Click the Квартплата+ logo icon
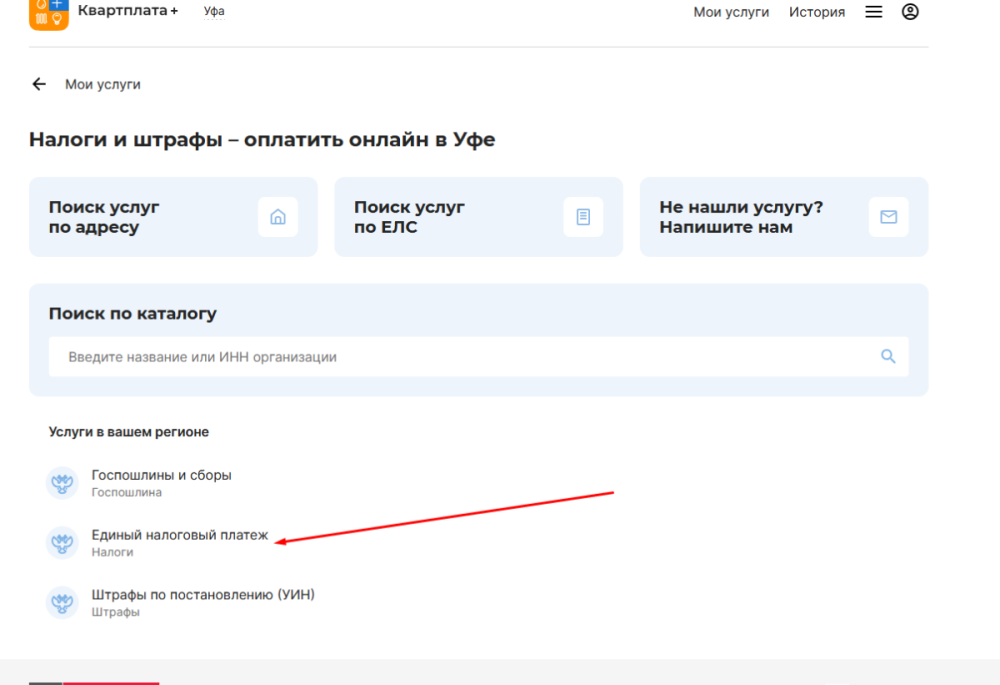Viewport: 1000px width, 685px height. (48, 12)
